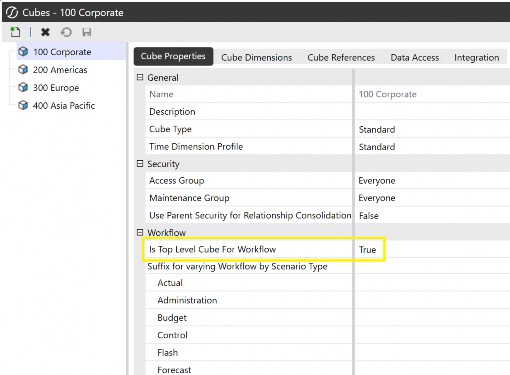Click the Save toolbar icon

point(87,32)
